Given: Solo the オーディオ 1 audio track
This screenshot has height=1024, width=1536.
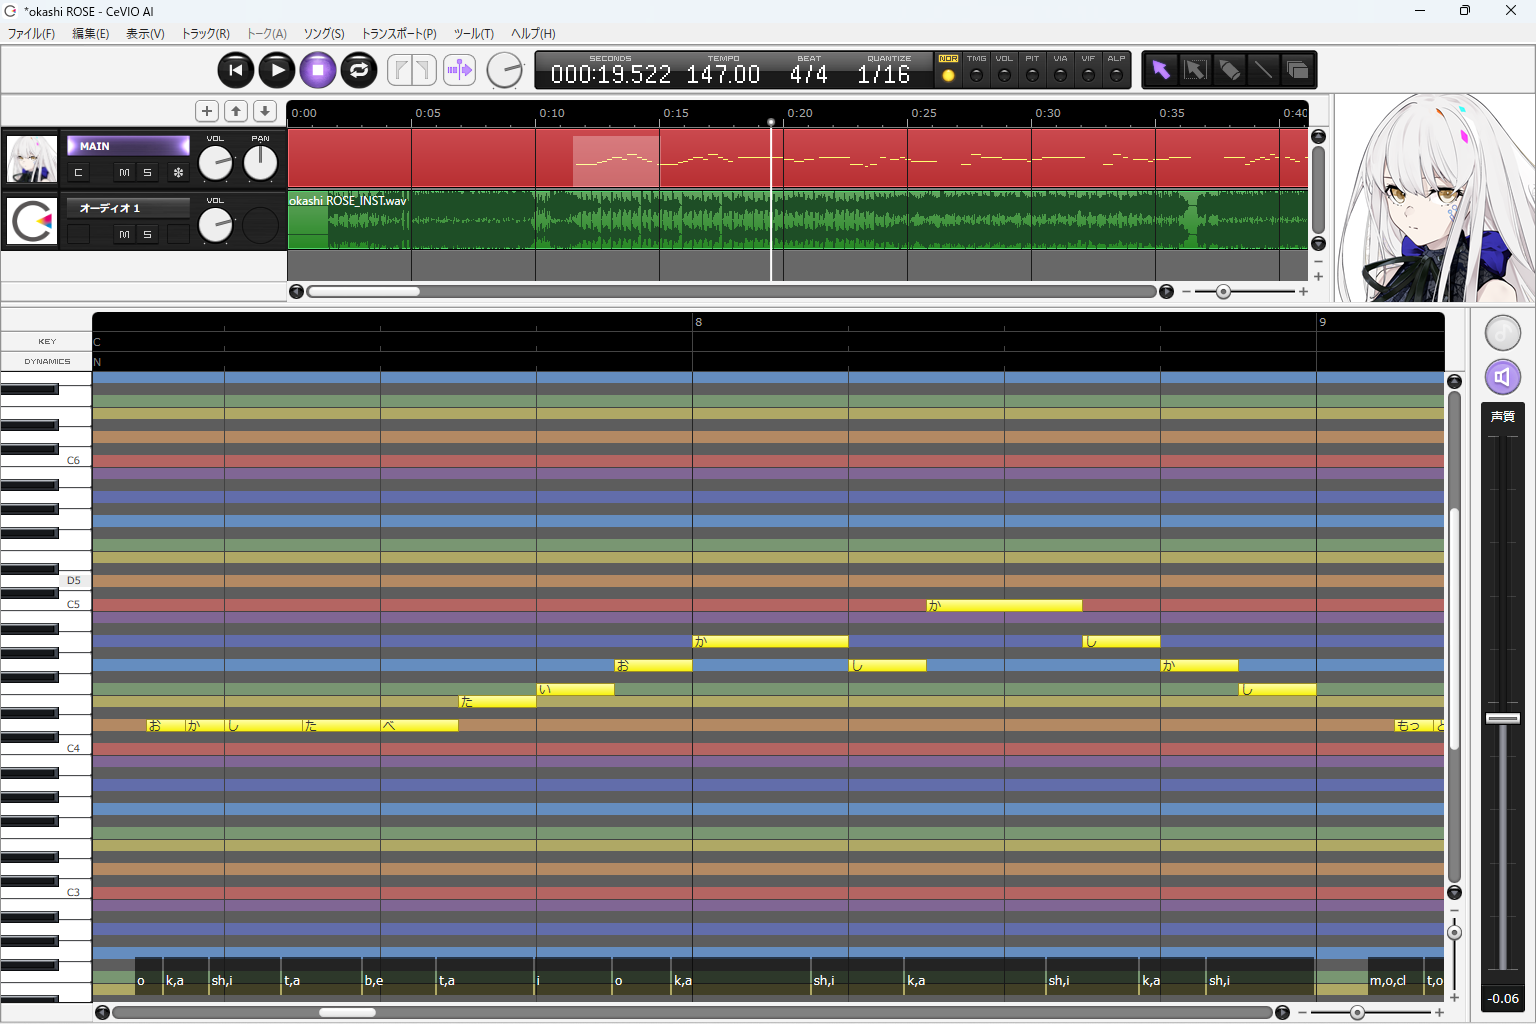Looking at the screenshot, I should coord(147,234).
